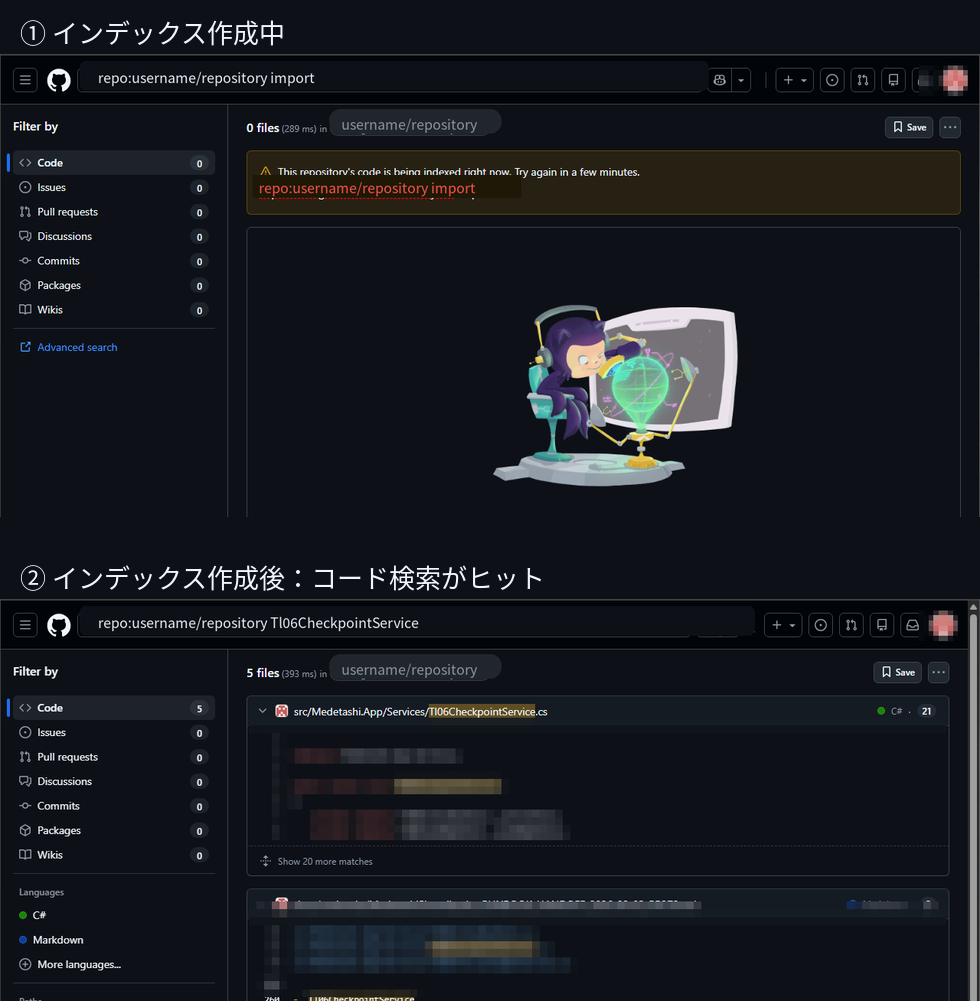
Task: Open Pull requests icon in bottom header
Action: tap(851, 625)
